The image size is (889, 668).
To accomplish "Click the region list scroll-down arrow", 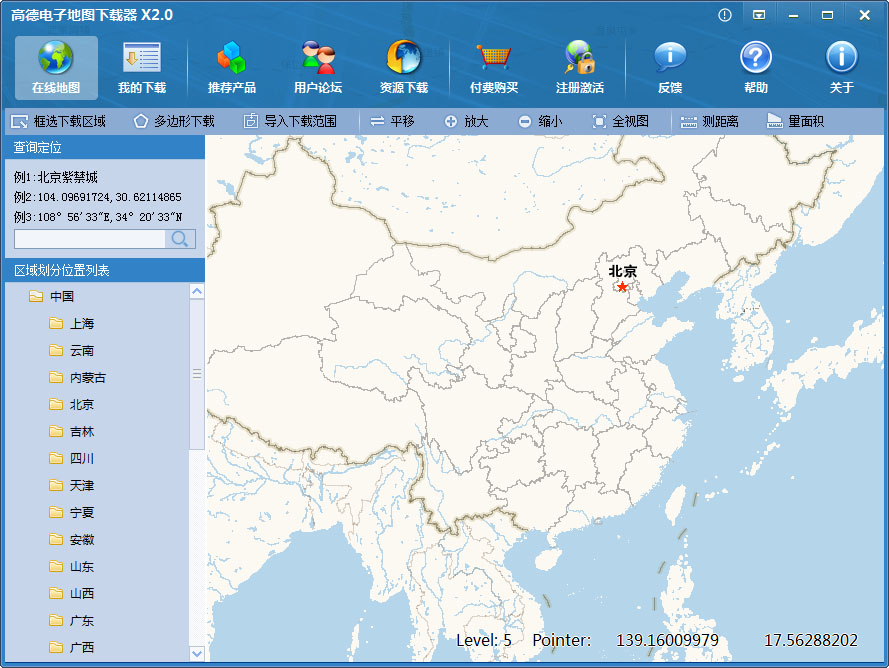I will click(x=197, y=653).
